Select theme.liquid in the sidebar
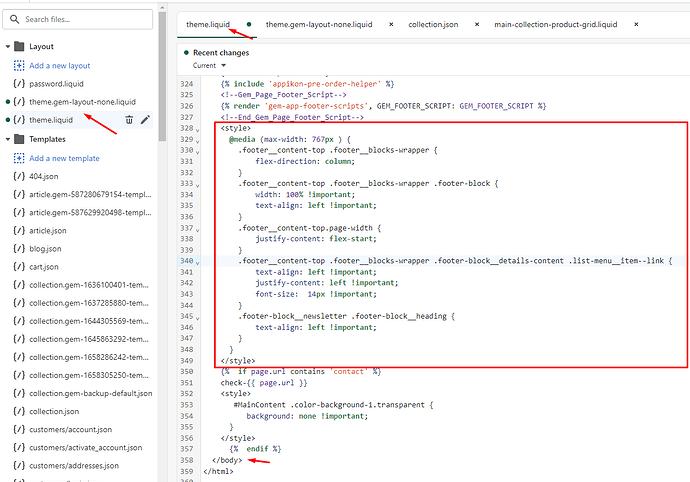This screenshot has width=690, height=482. pyautogui.click(x=51, y=120)
